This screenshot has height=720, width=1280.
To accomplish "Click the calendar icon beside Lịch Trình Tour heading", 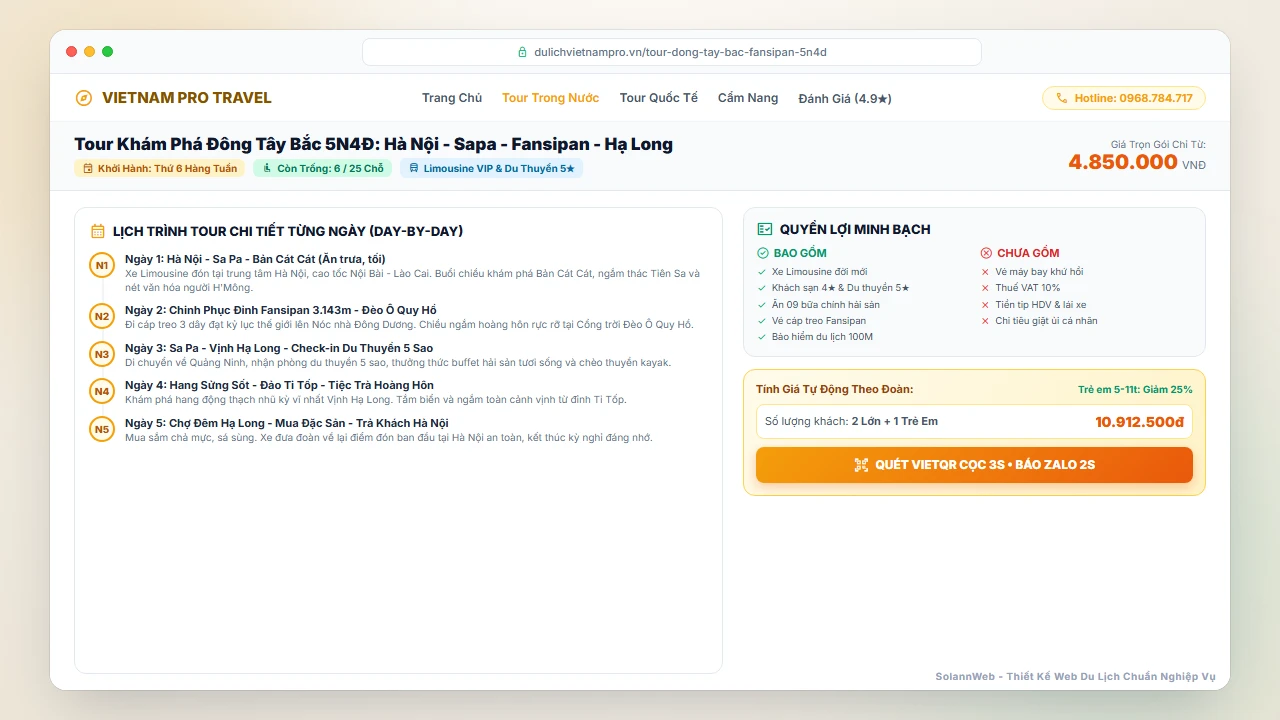I will click(x=98, y=231).
